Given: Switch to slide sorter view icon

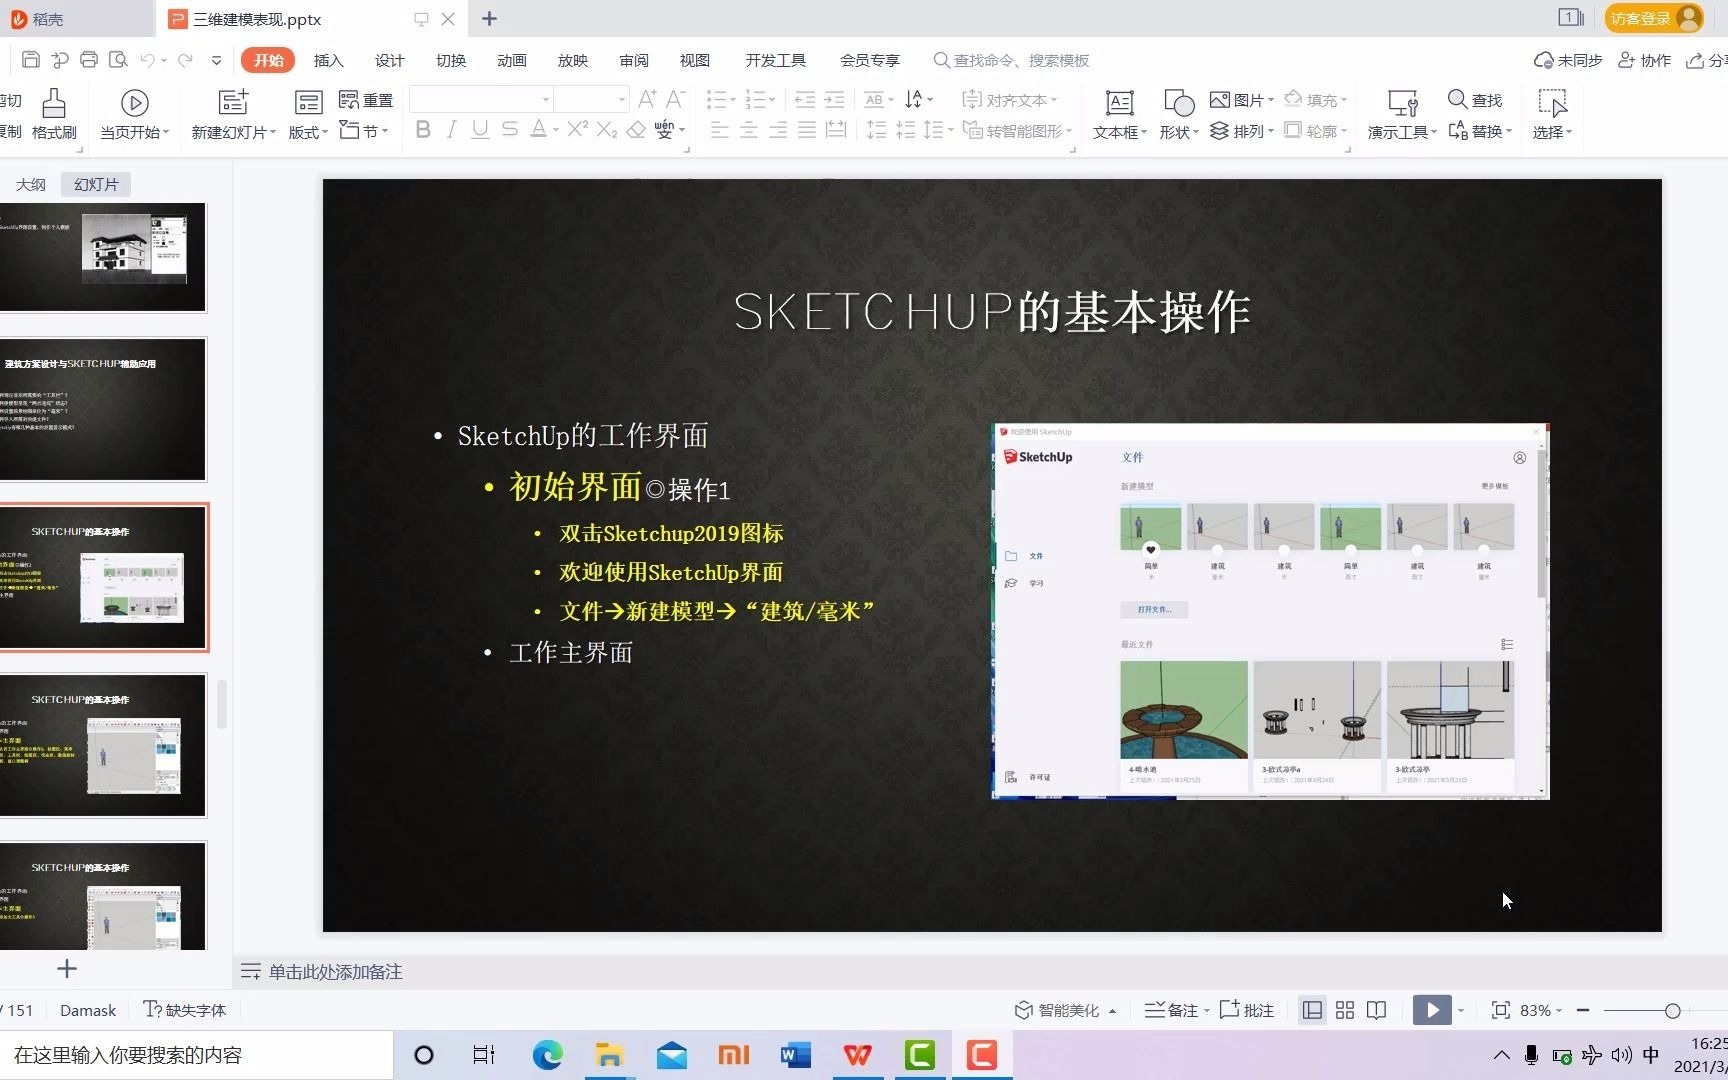Looking at the screenshot, I should point(1345,1010).
